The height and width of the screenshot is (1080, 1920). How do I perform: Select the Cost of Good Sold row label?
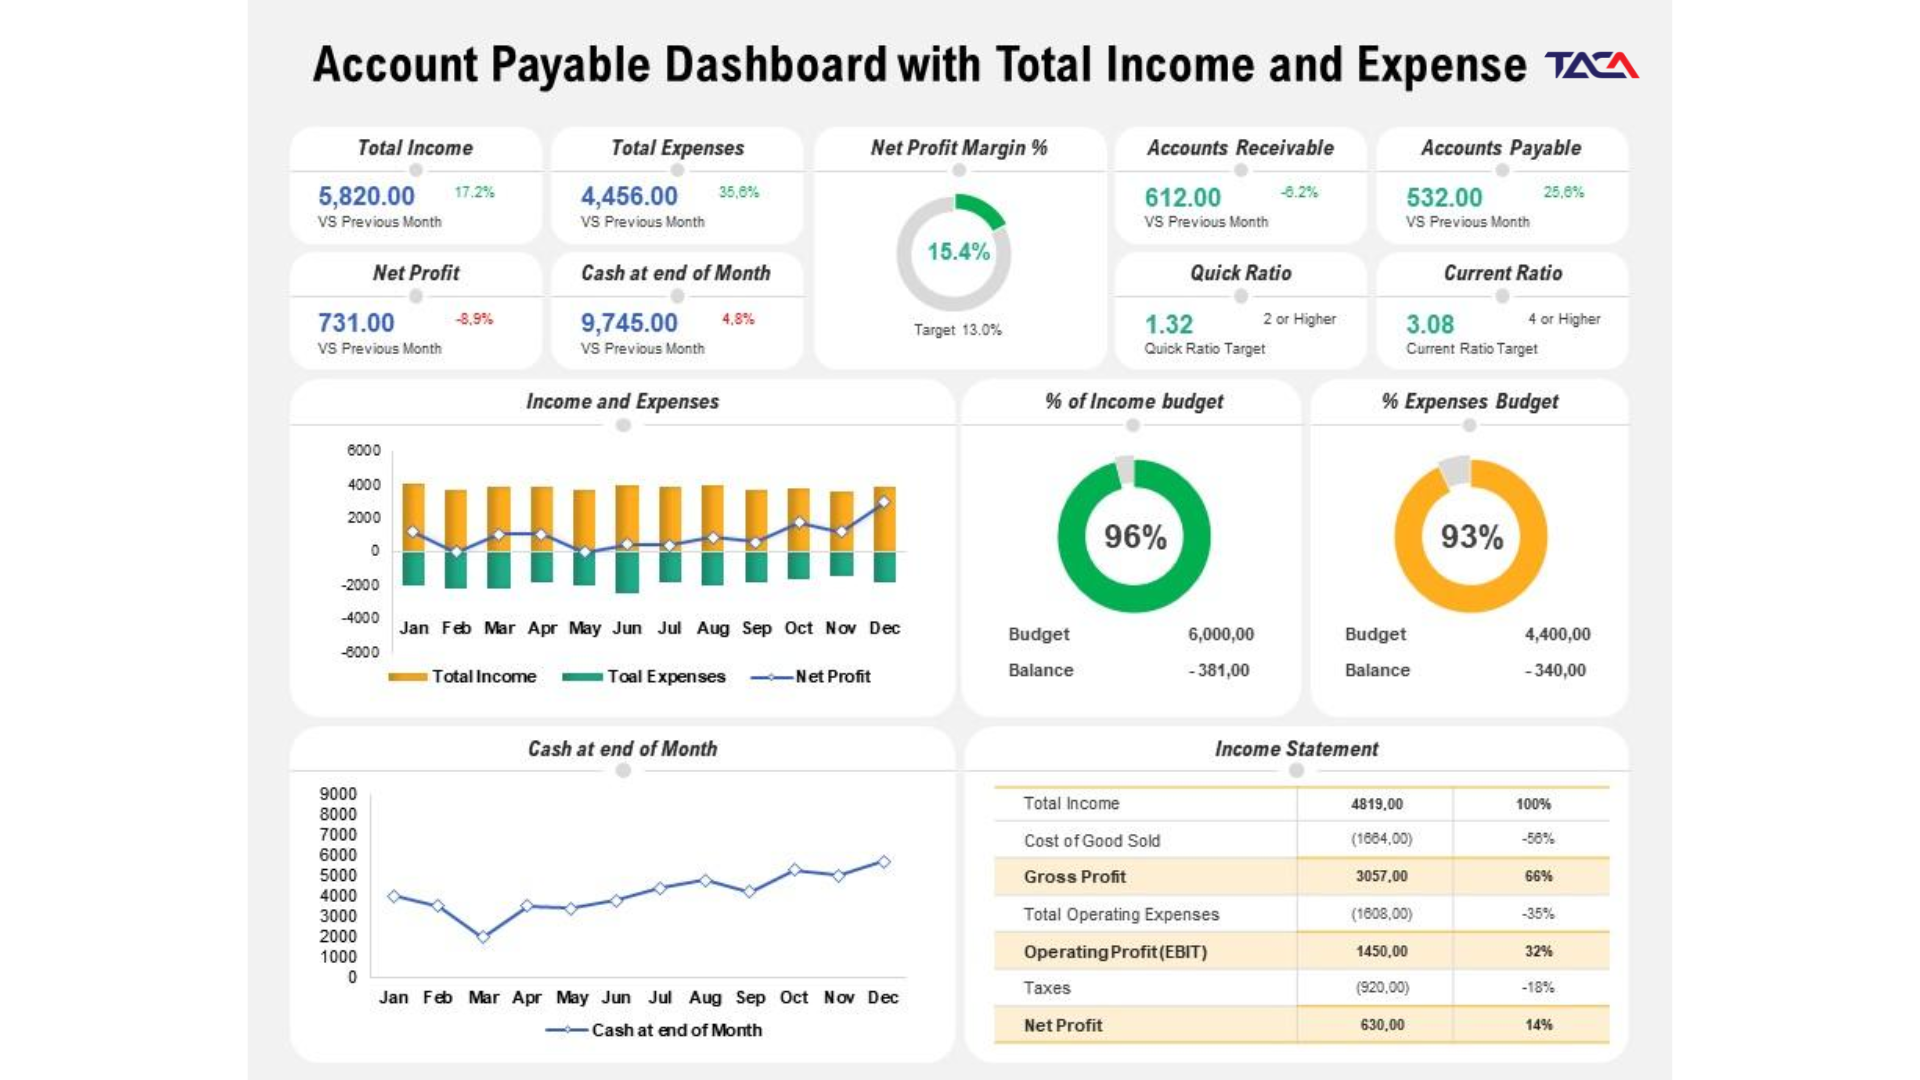1092,841
